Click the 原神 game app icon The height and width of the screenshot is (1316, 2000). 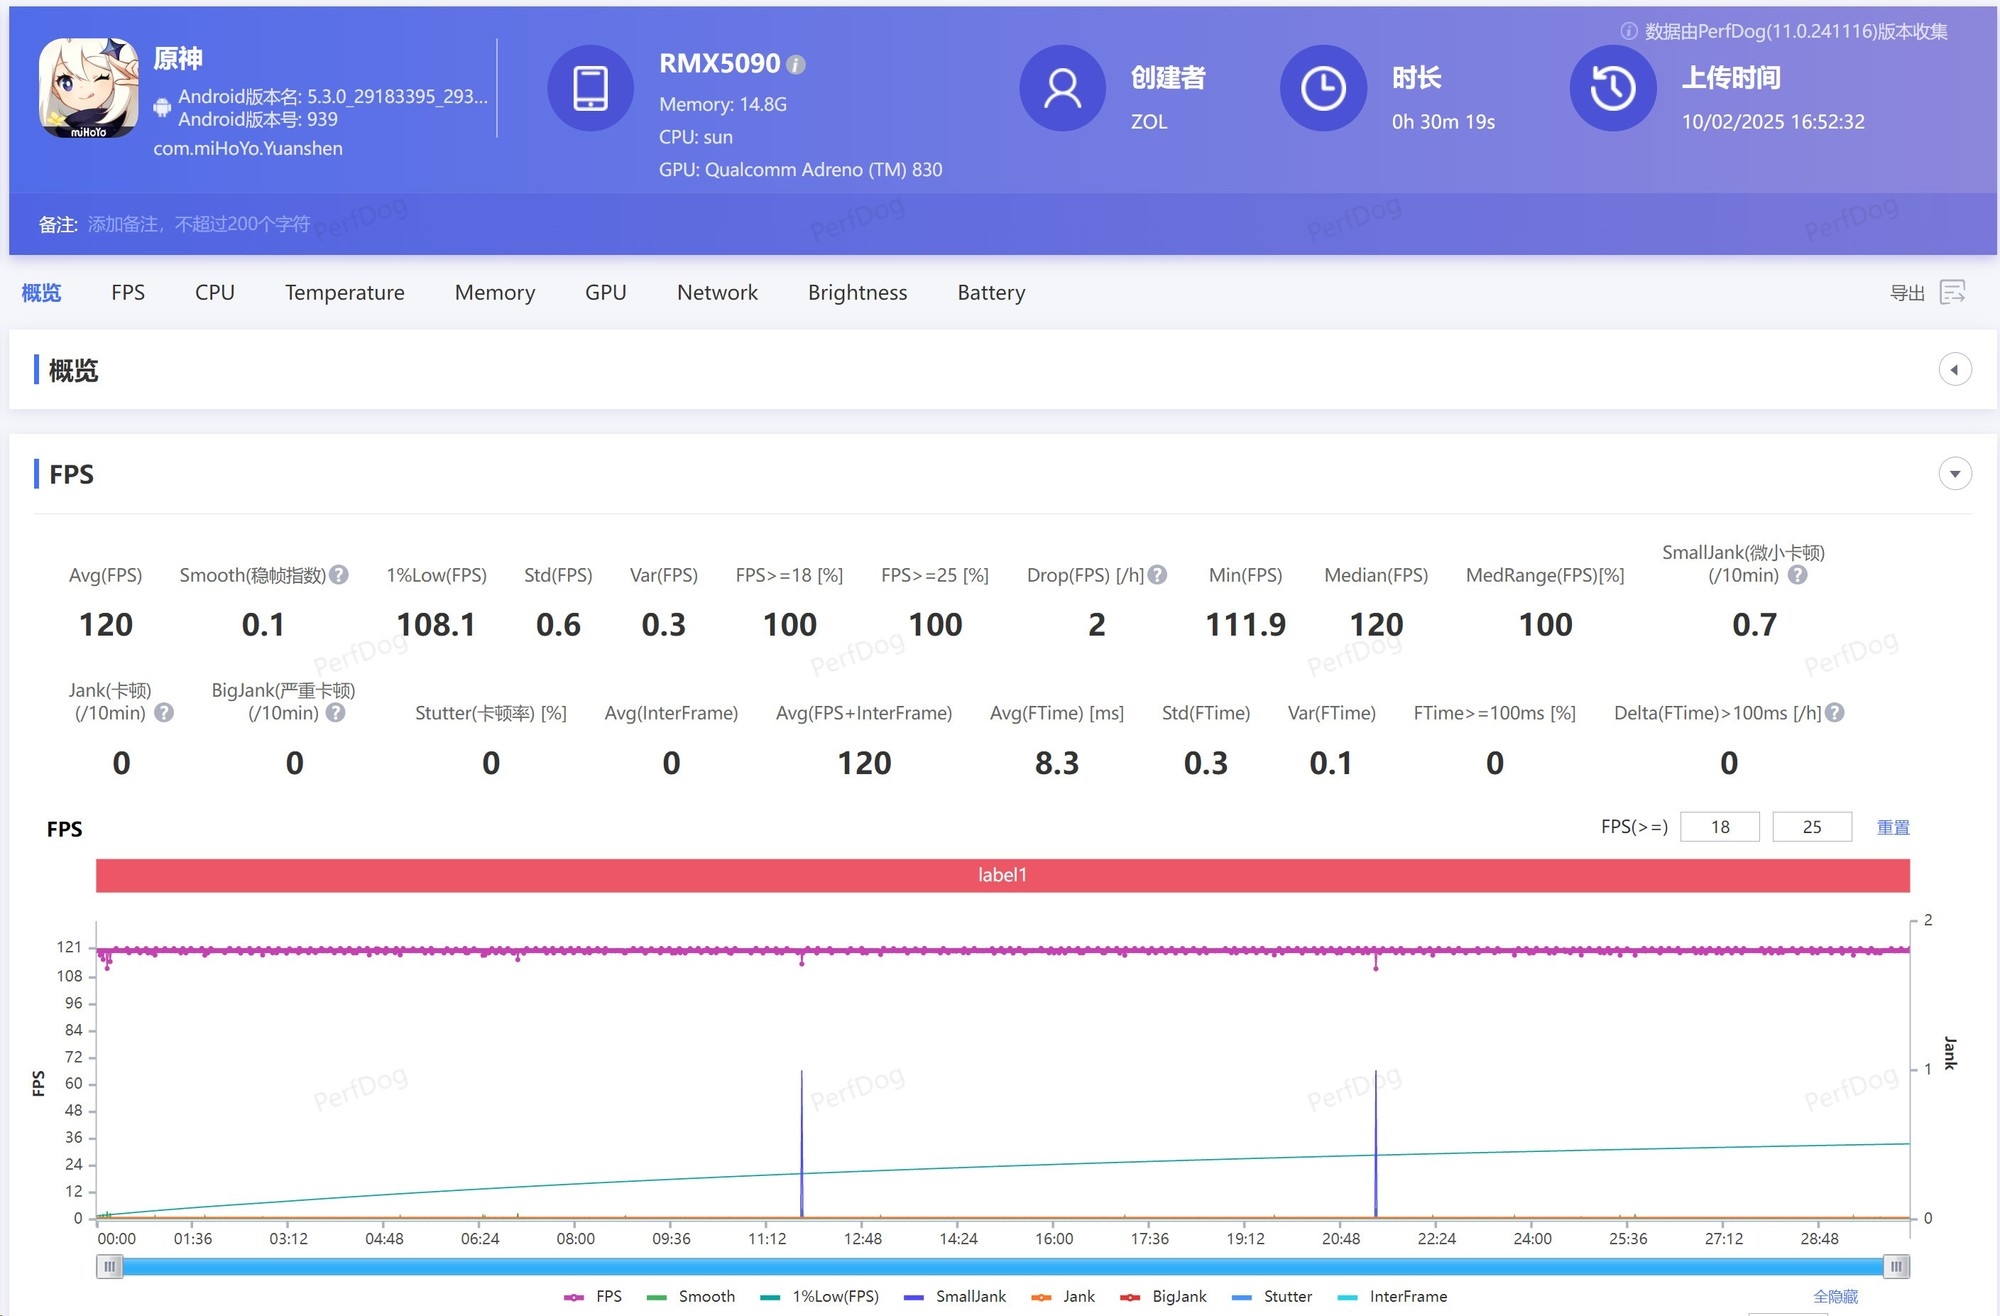88,88
